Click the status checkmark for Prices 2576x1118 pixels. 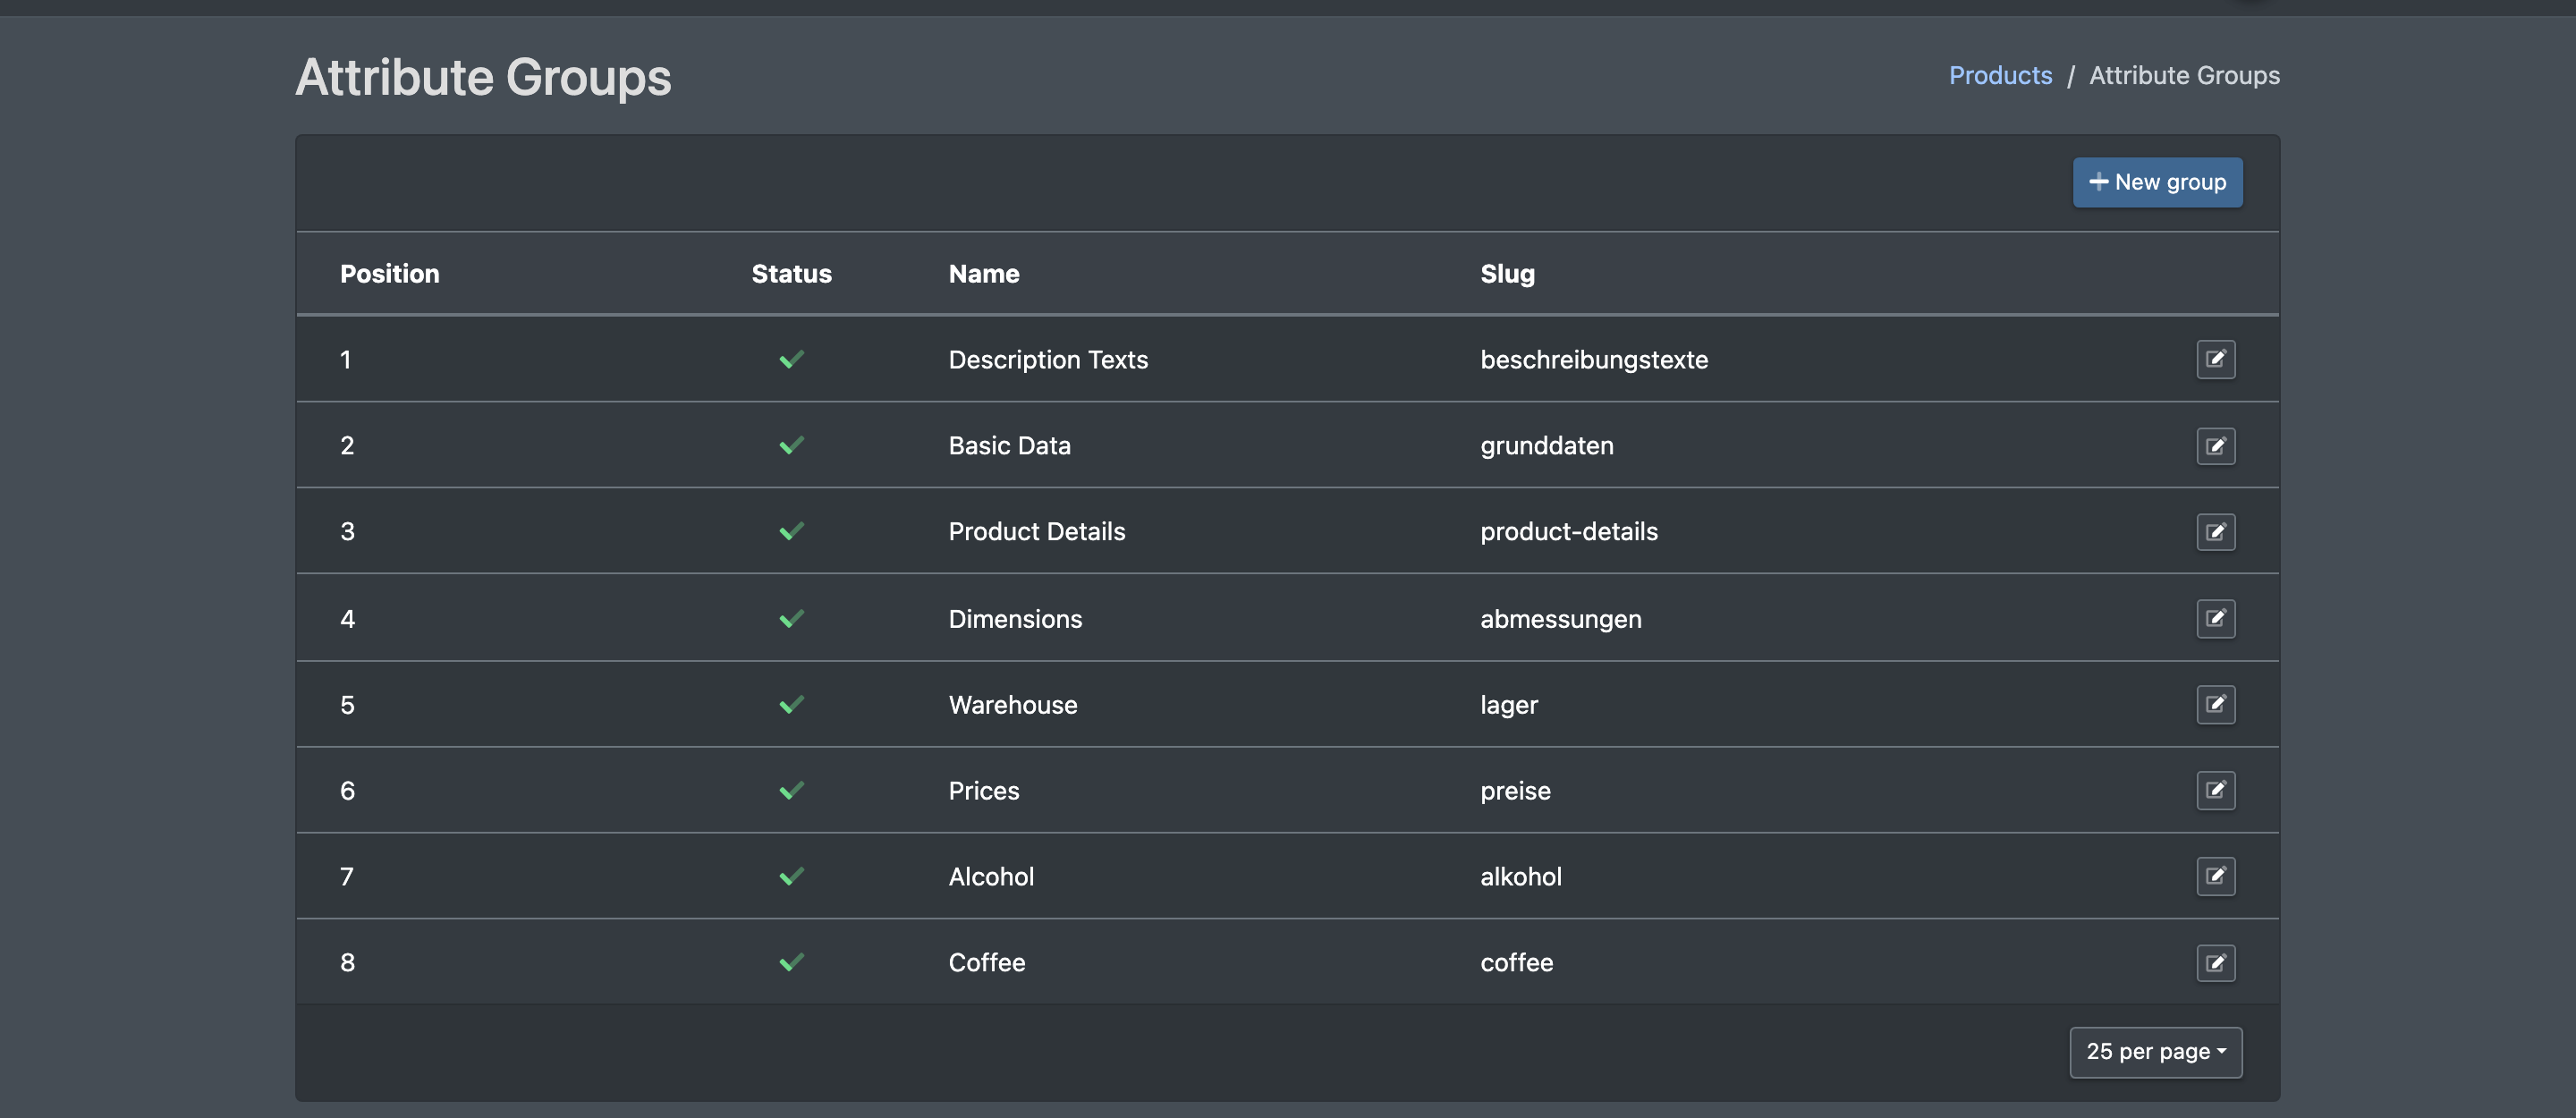point(791,790)
